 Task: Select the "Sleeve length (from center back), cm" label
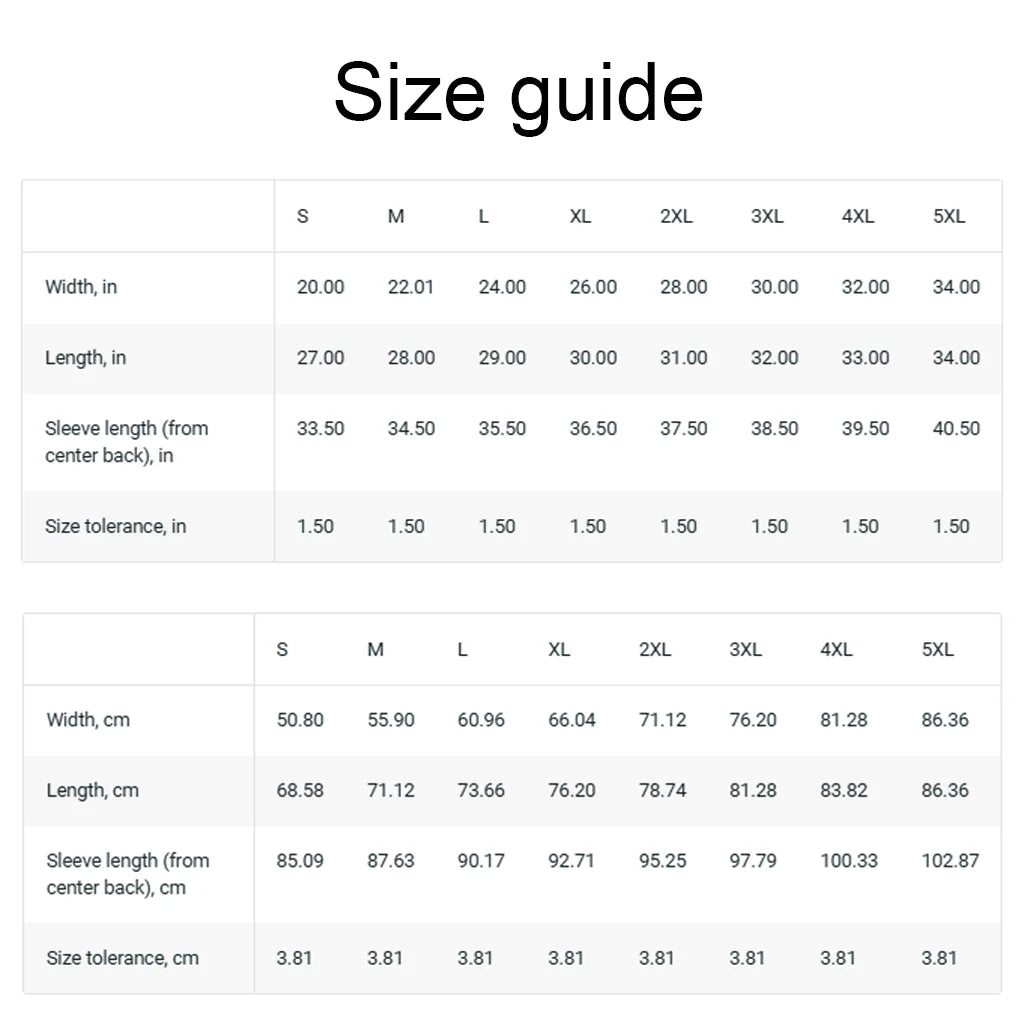pos(128,874)
